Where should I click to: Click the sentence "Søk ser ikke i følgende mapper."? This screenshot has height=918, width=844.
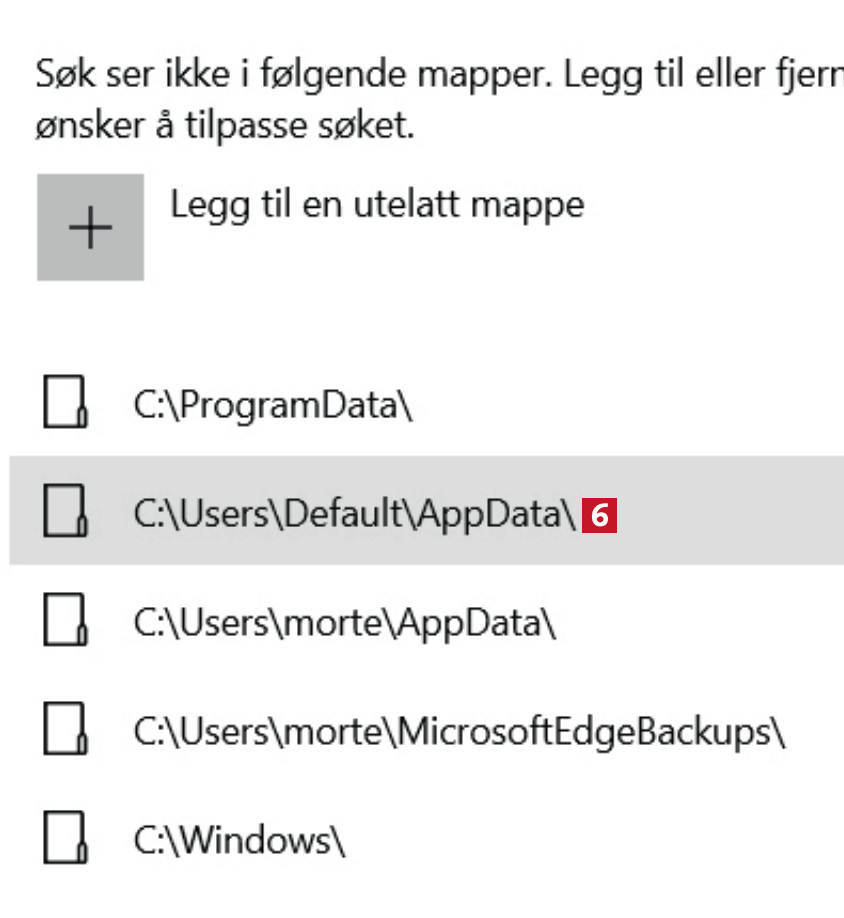(290, 77)
